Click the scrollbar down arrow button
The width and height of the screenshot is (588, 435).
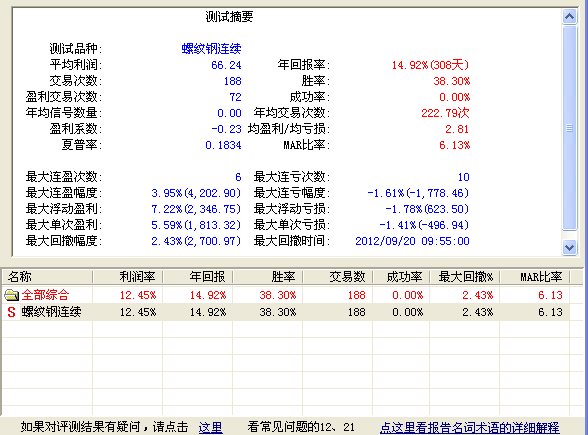(569, 248)
